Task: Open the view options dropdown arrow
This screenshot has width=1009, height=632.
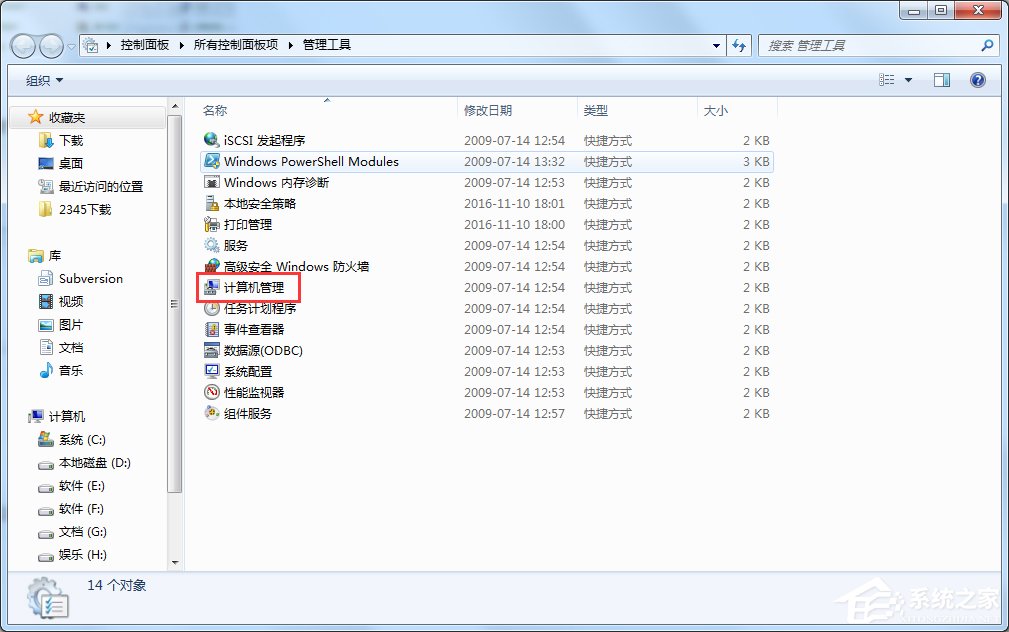Action: click(x=907, y=80)
